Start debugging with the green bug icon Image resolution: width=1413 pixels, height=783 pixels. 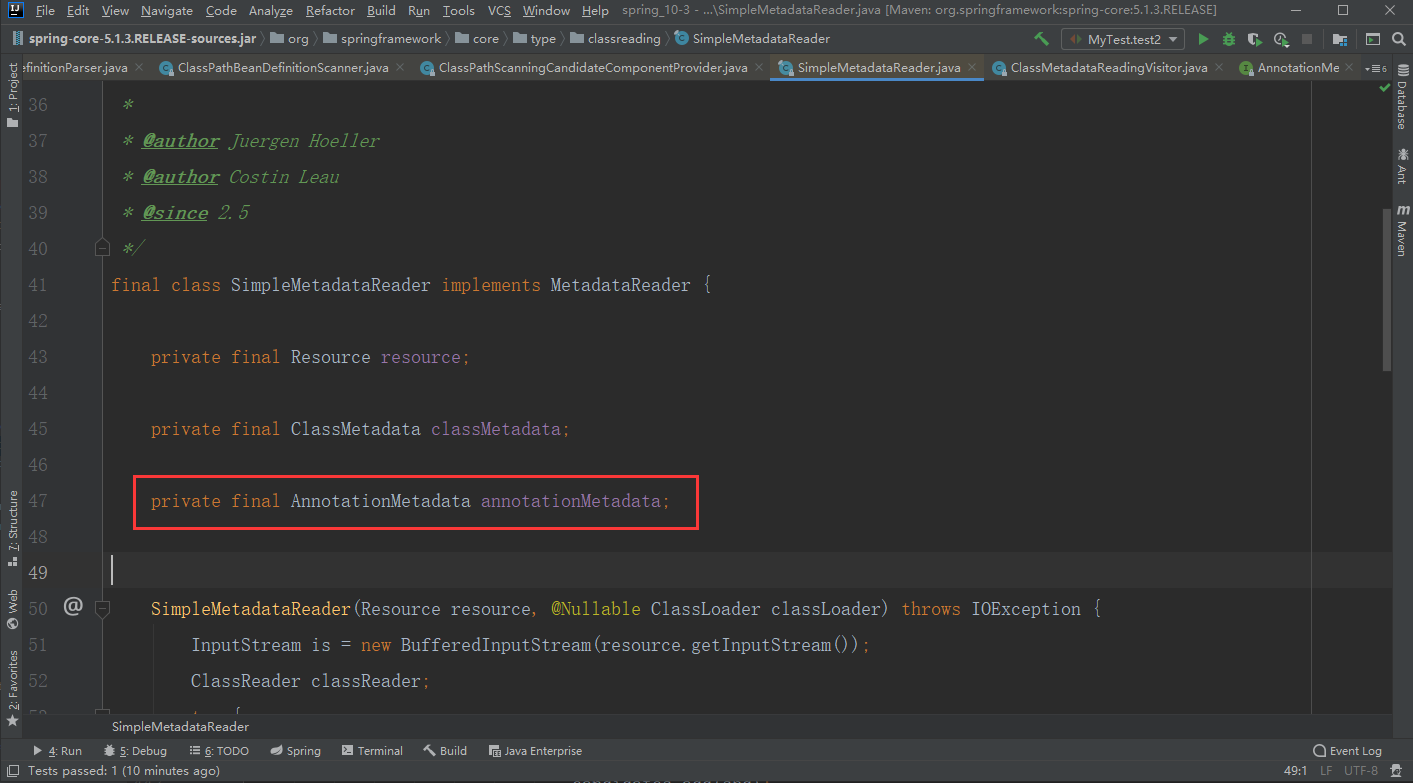click(x=1229, y=39)
